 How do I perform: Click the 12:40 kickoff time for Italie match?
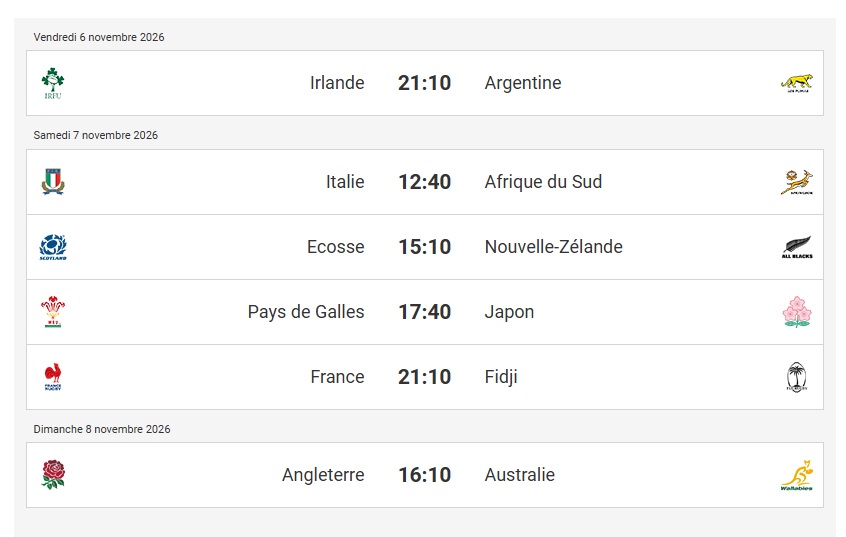point(425,182)
